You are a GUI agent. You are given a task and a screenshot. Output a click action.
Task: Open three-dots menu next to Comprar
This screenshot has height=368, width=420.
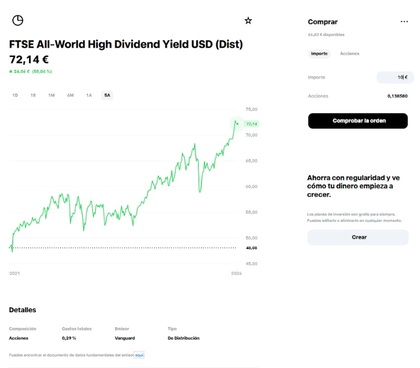[404, 21]
